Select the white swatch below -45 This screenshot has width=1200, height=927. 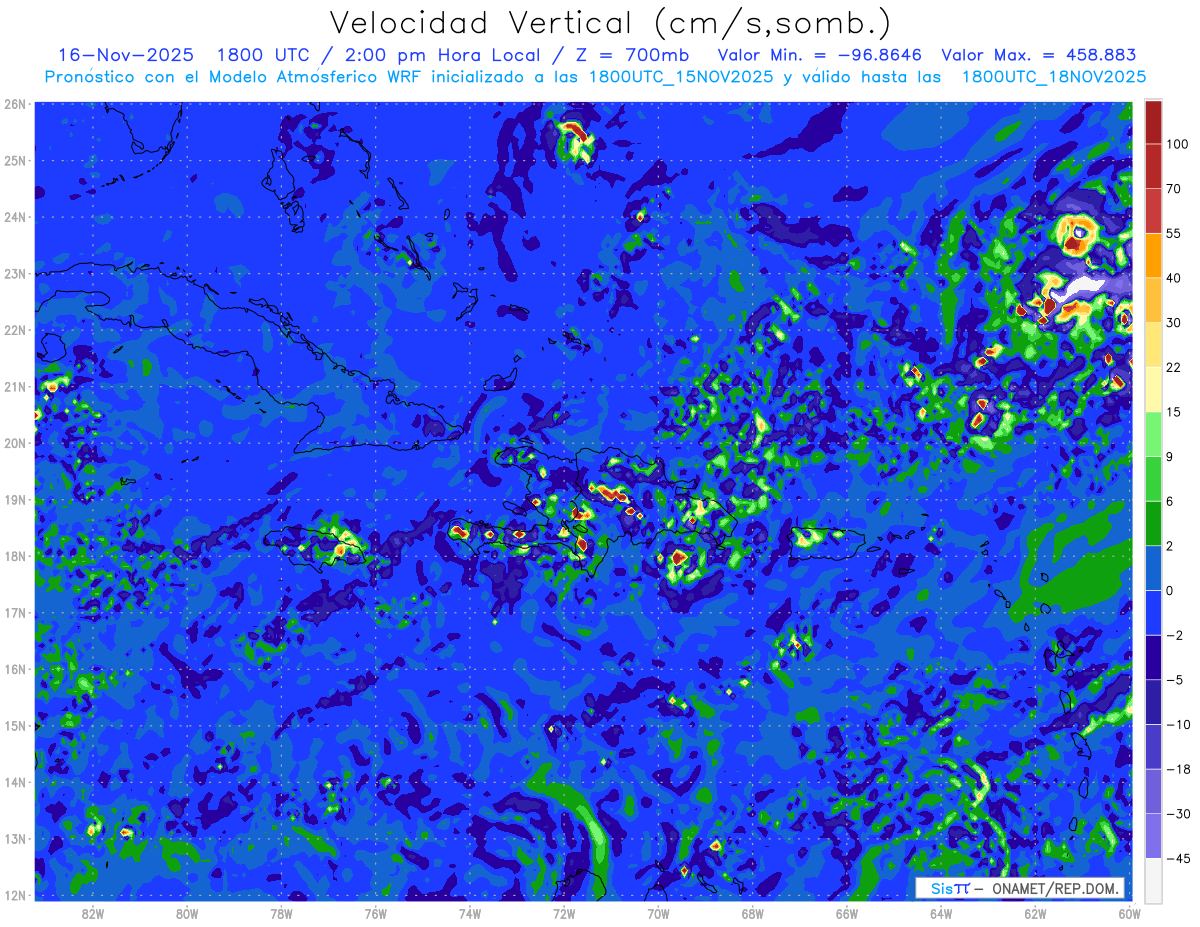(x=1153, y=879)
